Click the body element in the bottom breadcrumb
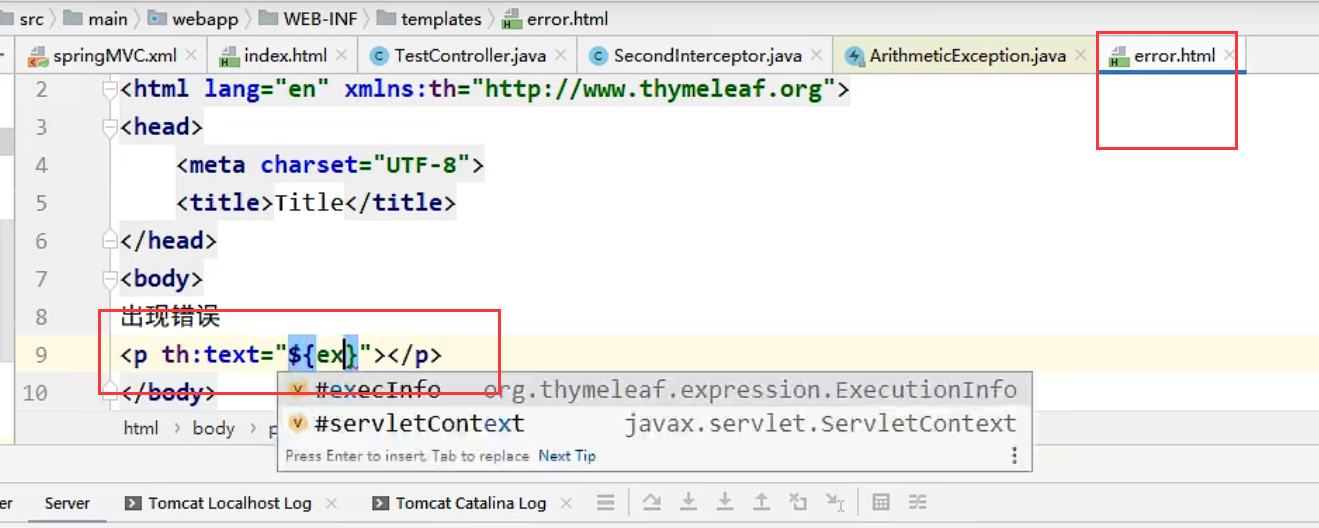Screen dimensions: 1319x528 tap(213, 428)
